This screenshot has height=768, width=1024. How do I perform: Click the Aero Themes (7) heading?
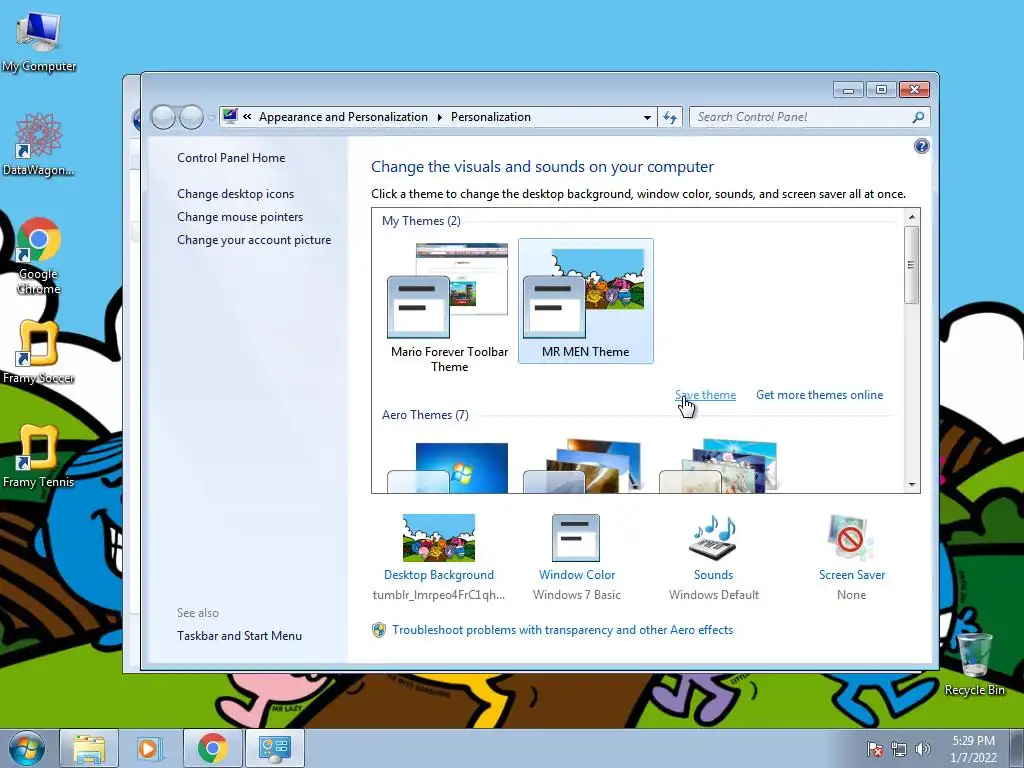(425, 415)
